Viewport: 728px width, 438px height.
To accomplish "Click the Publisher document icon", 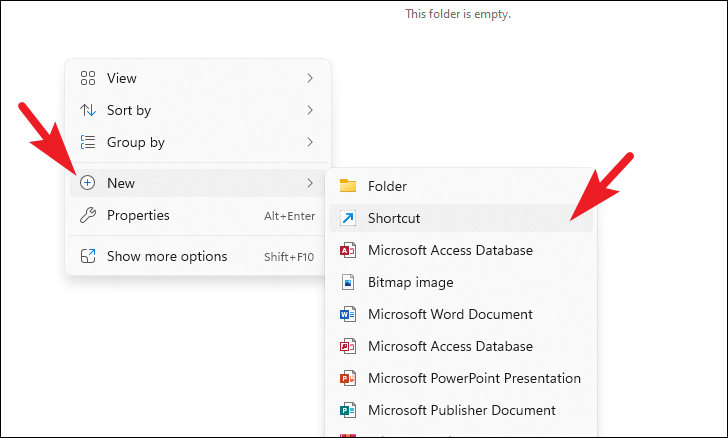I will 348,410.
